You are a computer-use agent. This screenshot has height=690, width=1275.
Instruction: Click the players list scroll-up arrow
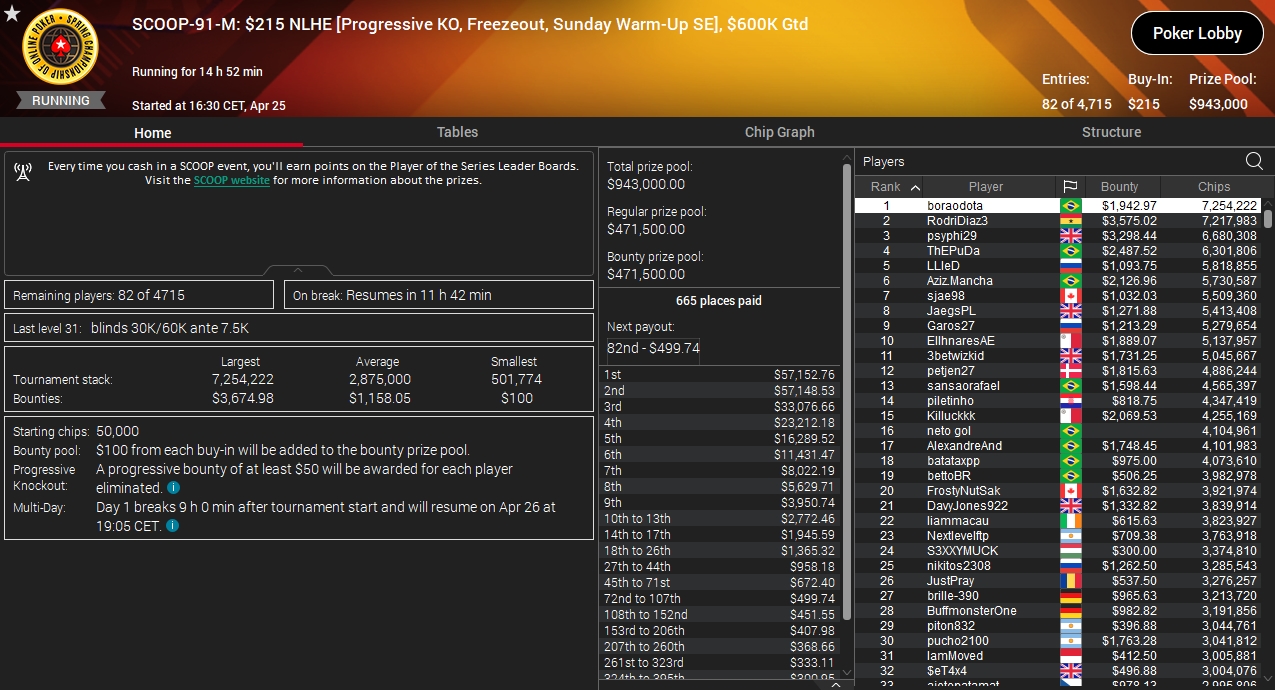click(x=1268, y=202)
